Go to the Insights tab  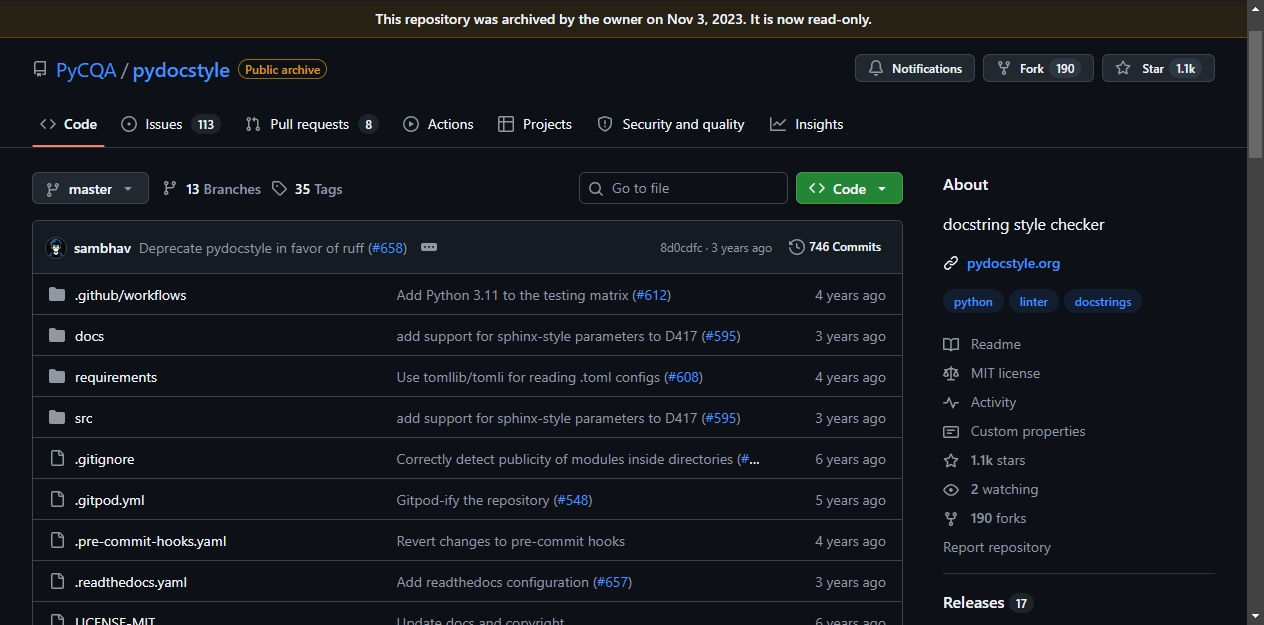pos(806,124)
